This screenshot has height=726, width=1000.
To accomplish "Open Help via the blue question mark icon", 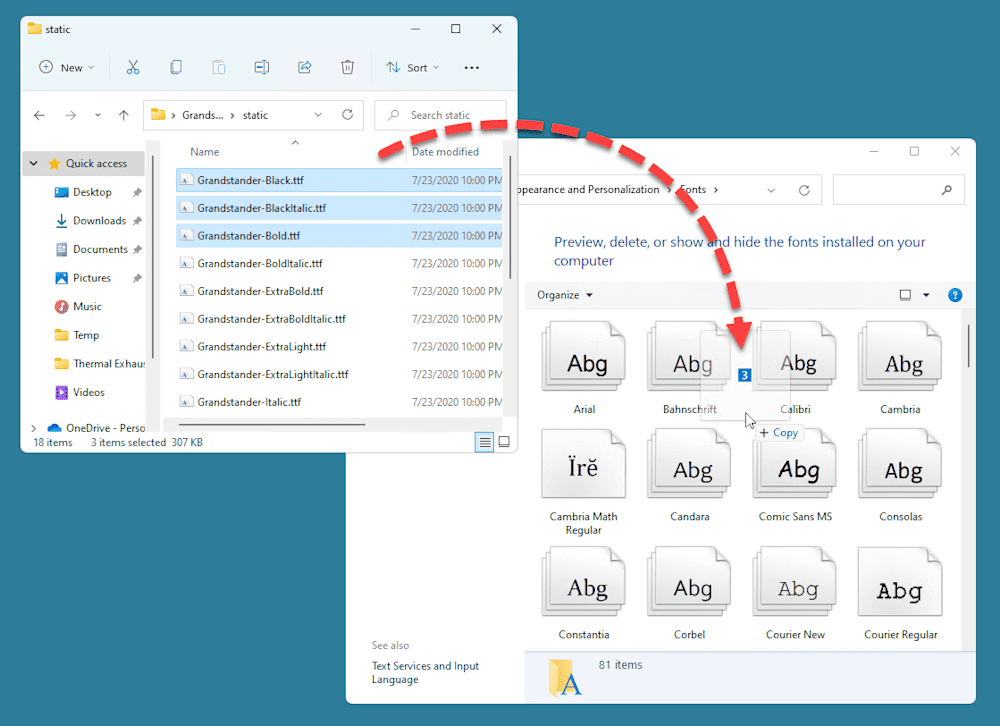I will [955, 294].
